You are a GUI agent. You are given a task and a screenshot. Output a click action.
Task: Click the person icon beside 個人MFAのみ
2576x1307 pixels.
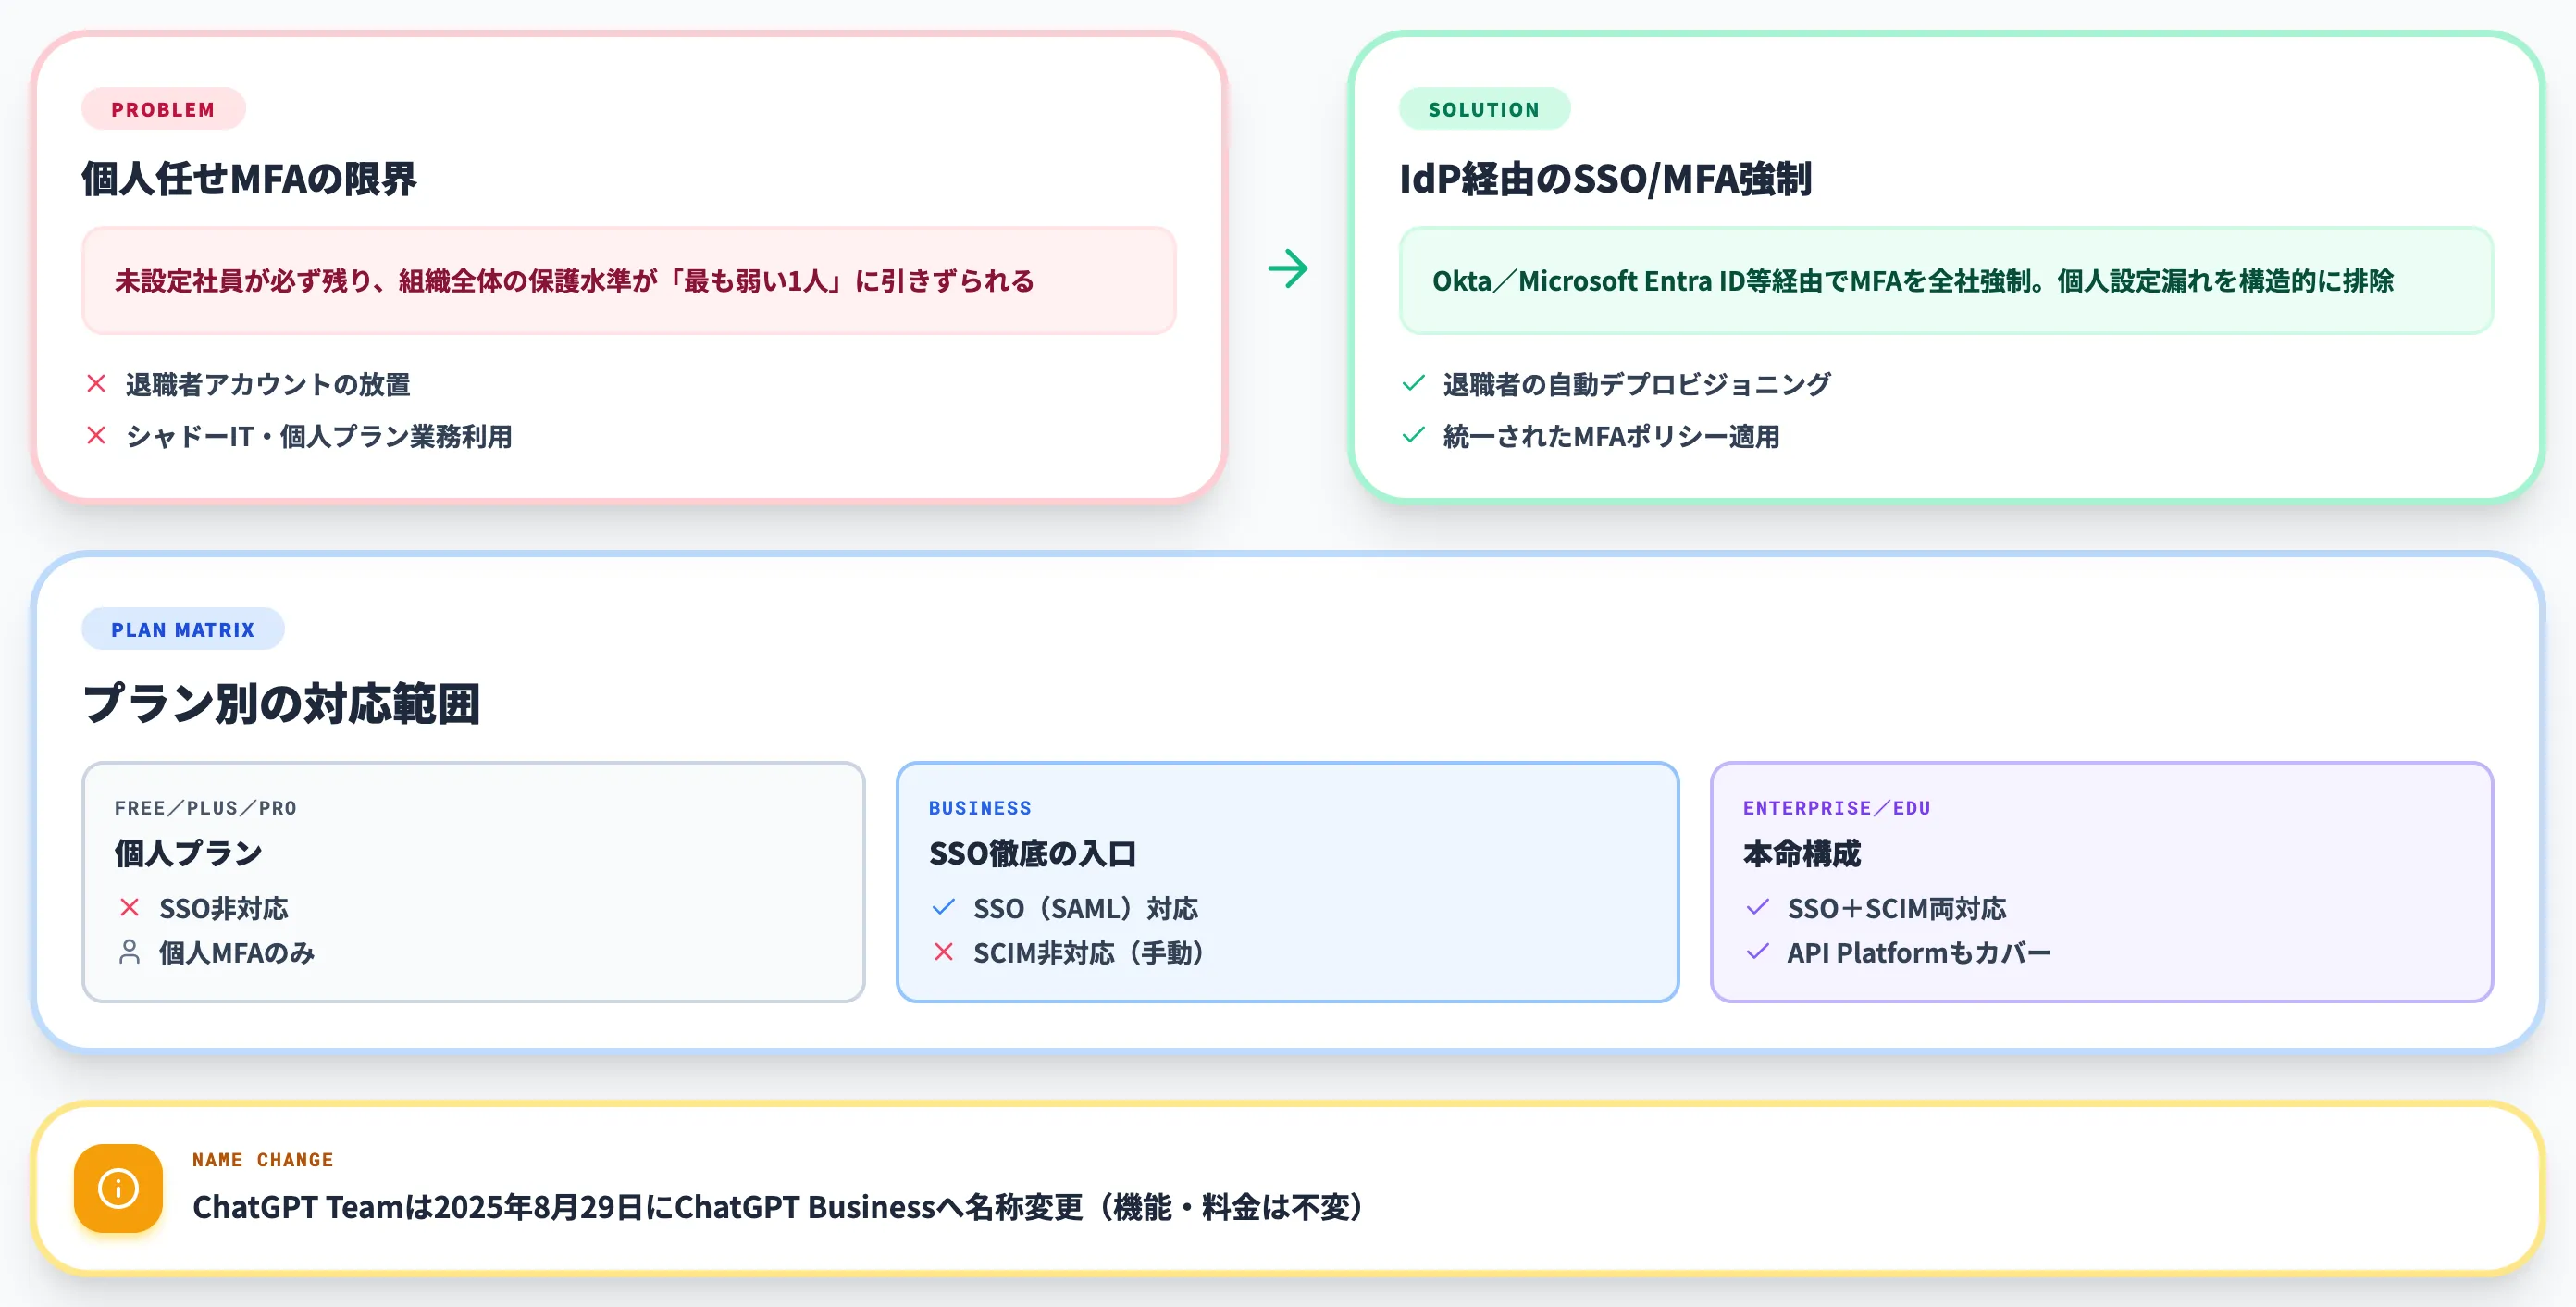pyautogui.click(x=129, y=952)
